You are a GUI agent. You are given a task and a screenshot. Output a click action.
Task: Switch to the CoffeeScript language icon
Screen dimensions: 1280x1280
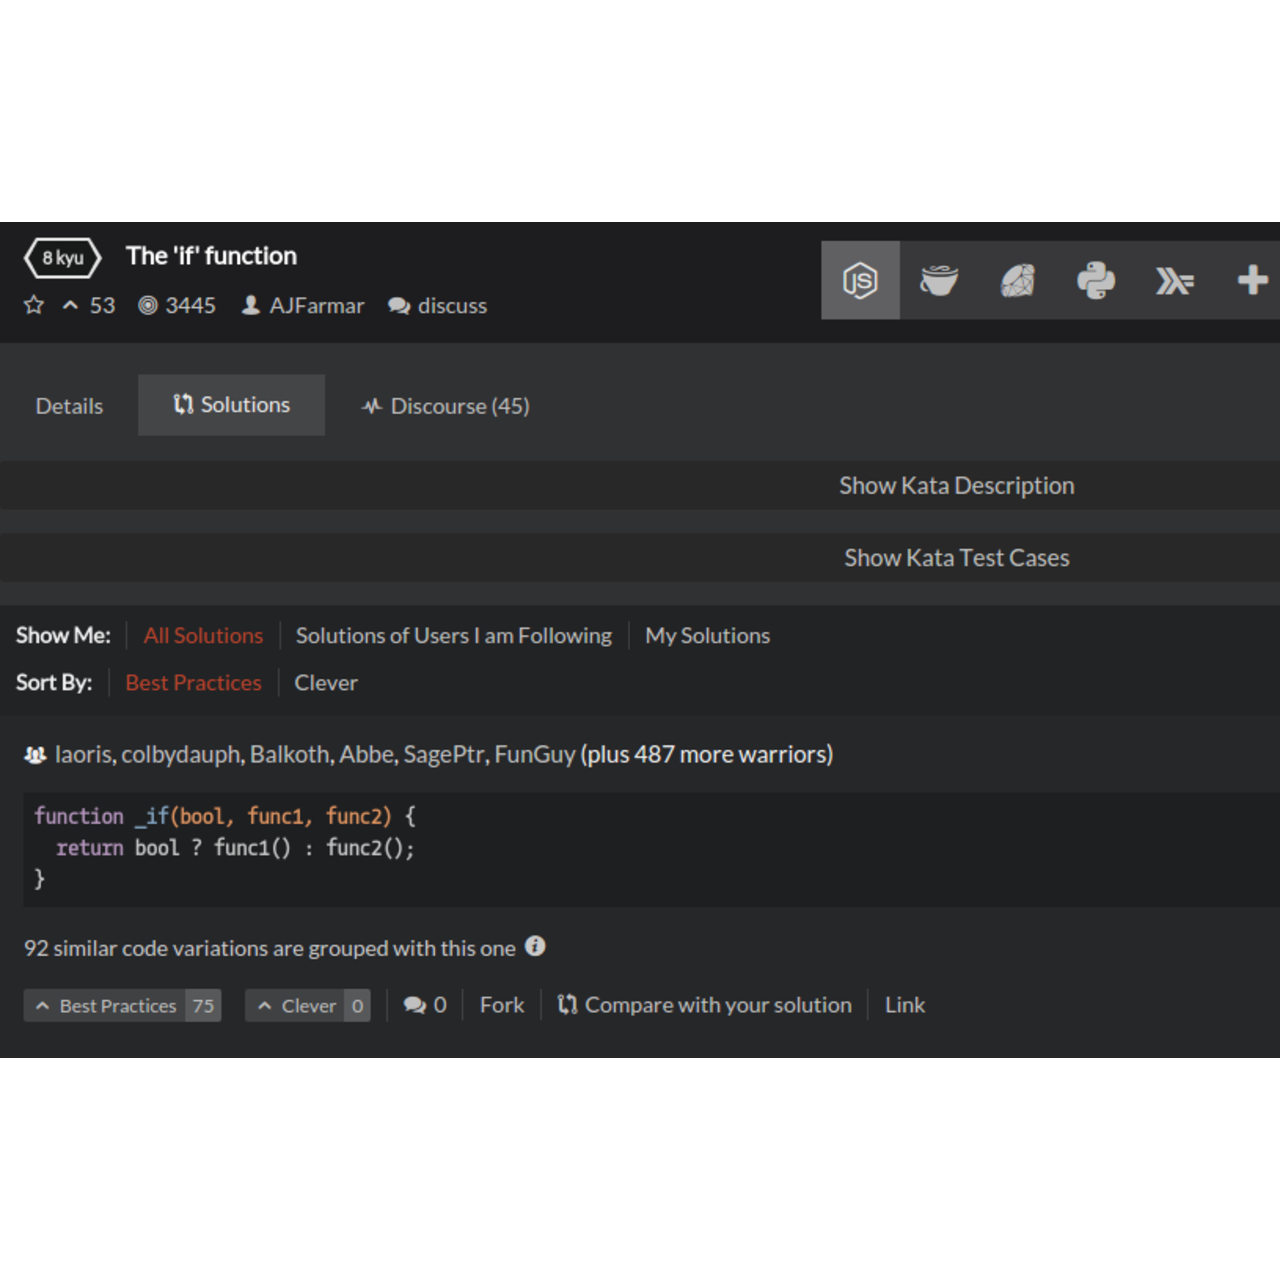point(939,280)
